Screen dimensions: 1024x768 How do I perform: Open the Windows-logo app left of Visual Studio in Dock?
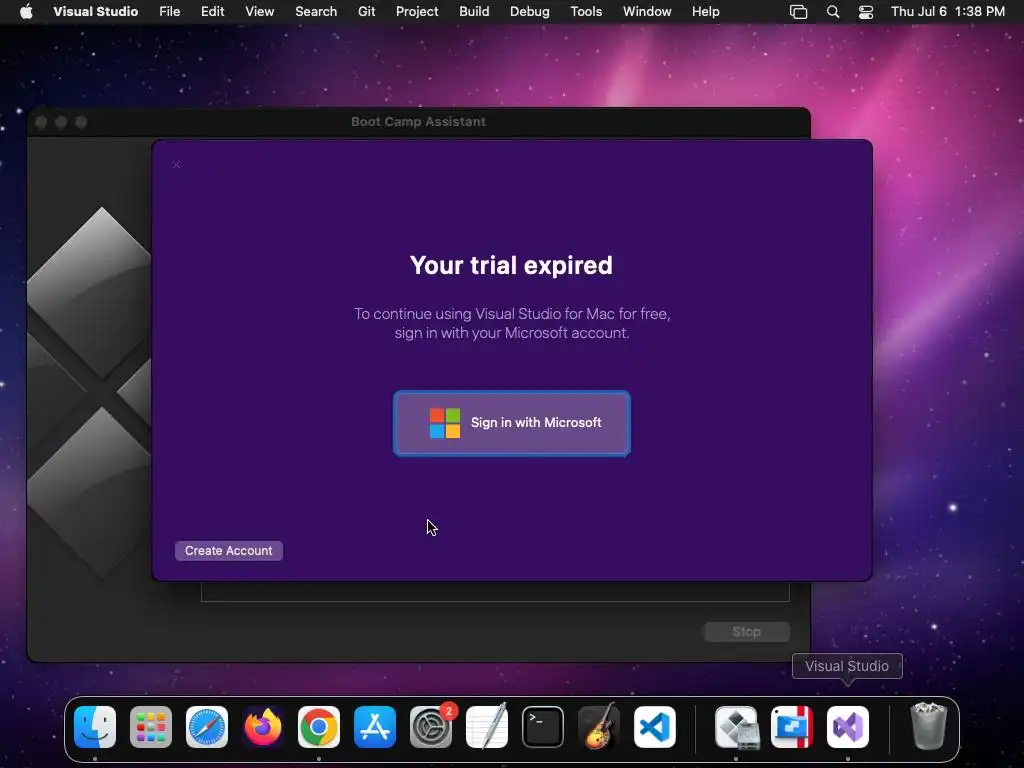792,727
